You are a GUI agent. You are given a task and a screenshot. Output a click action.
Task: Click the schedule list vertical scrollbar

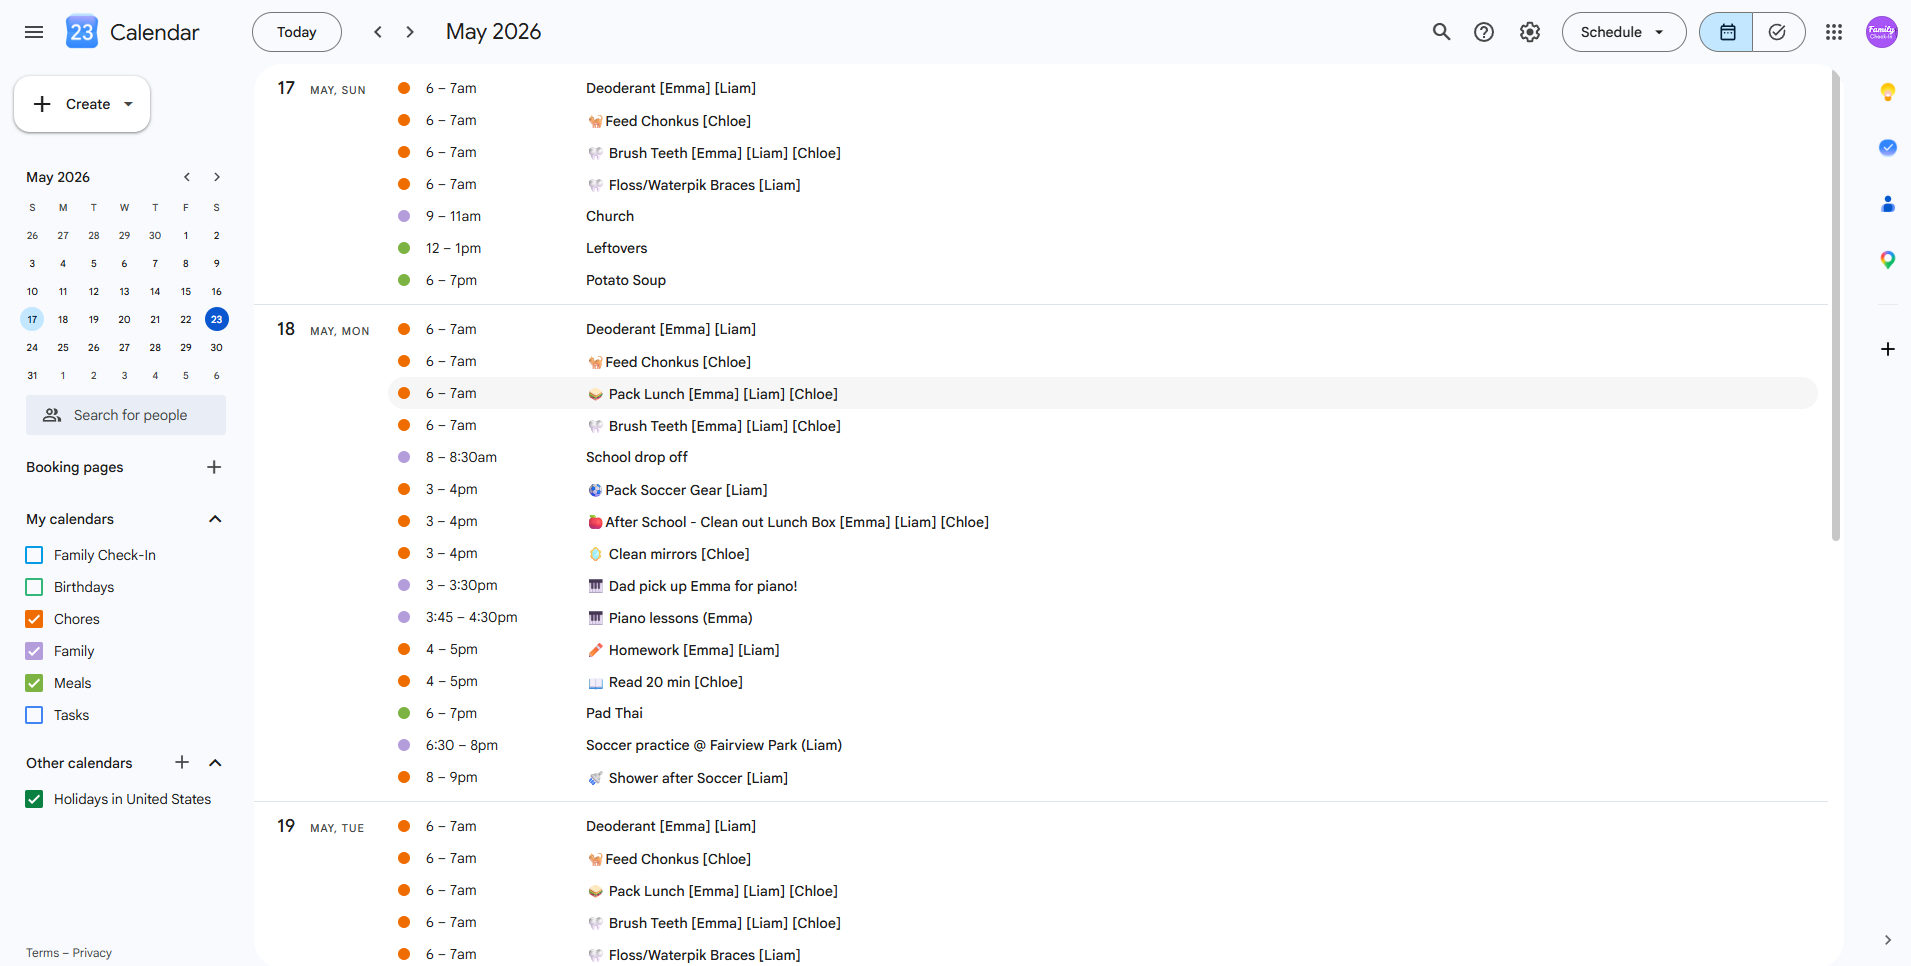click(1836, 305)
